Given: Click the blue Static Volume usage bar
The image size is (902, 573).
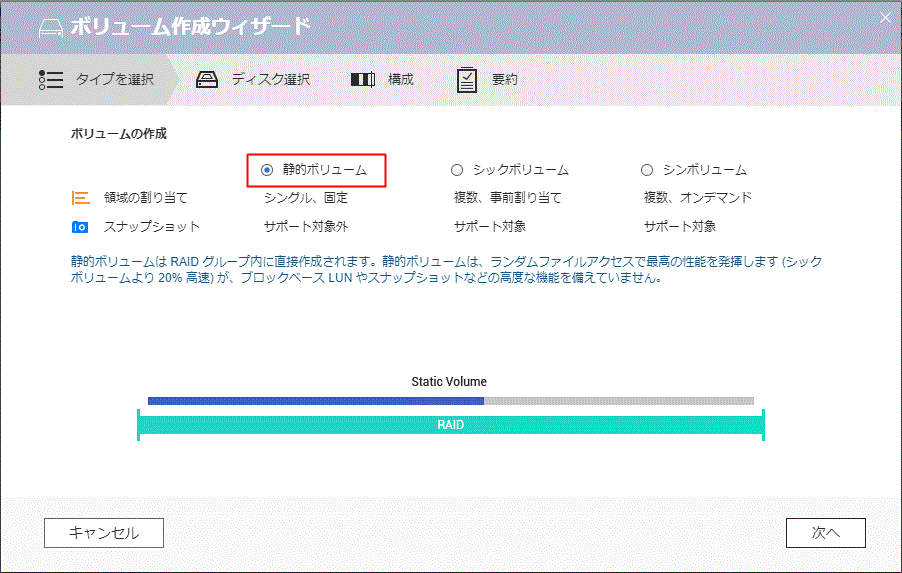Looking at the screenshot, I should (316, 401).
